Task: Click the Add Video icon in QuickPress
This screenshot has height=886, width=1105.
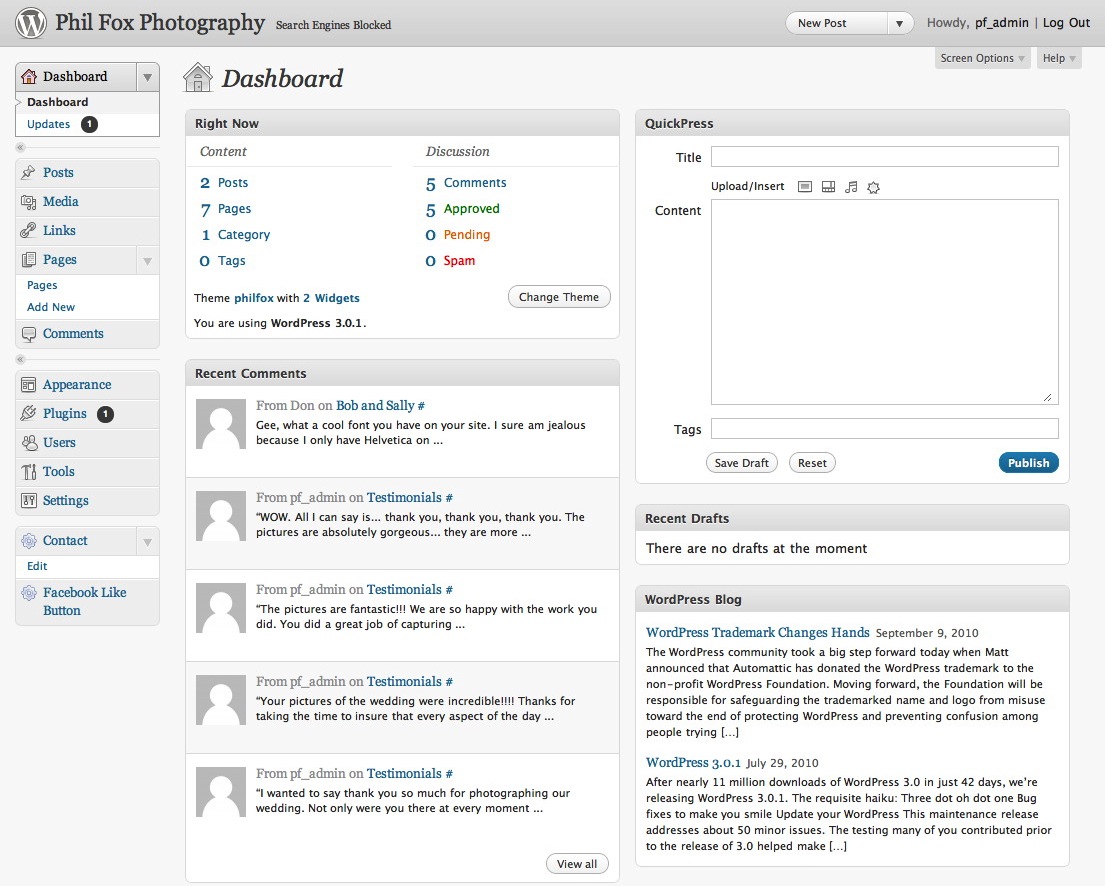Action: tap(829, 187)
